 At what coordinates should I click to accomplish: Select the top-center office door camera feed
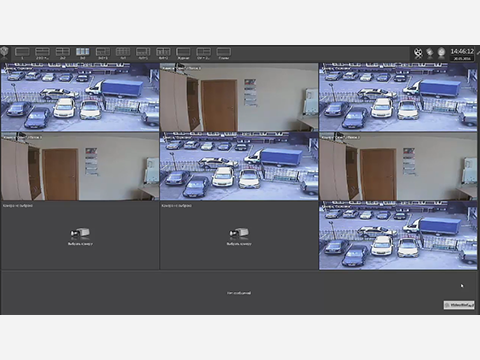239,97
